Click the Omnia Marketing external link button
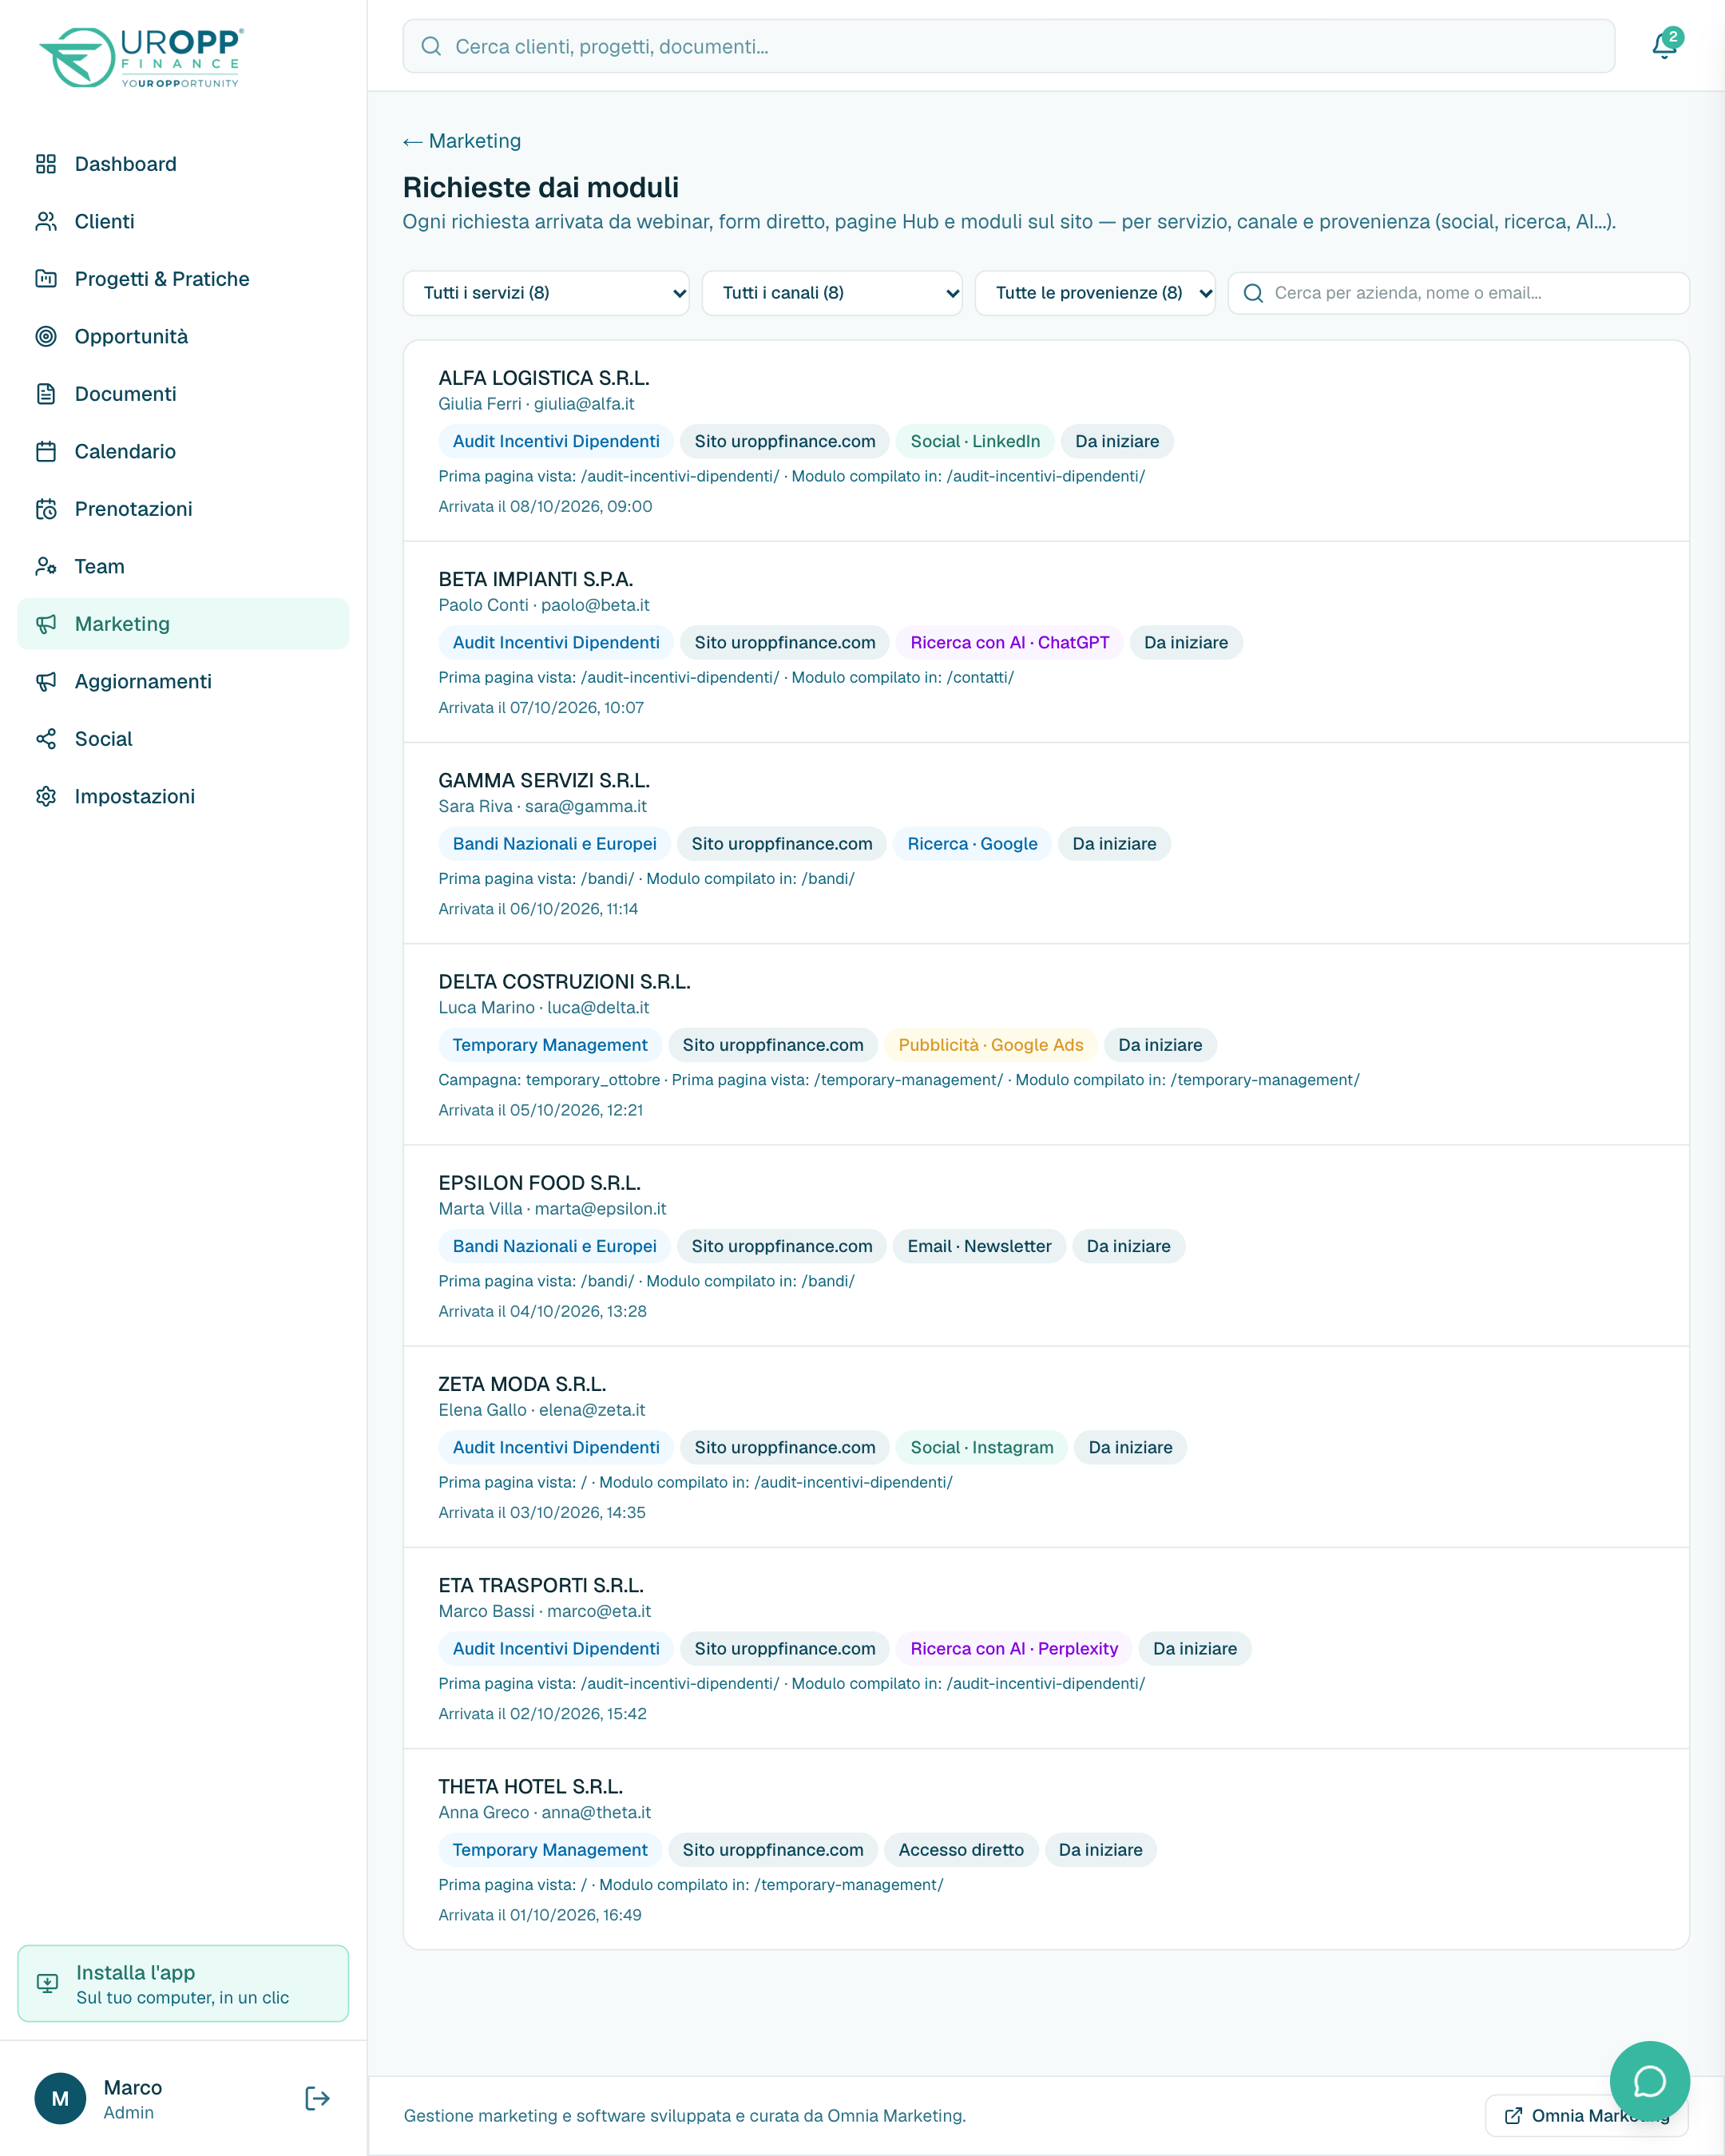Image resolution: width=1725 pixels, height=2156 pixels. [1586, 2115]
